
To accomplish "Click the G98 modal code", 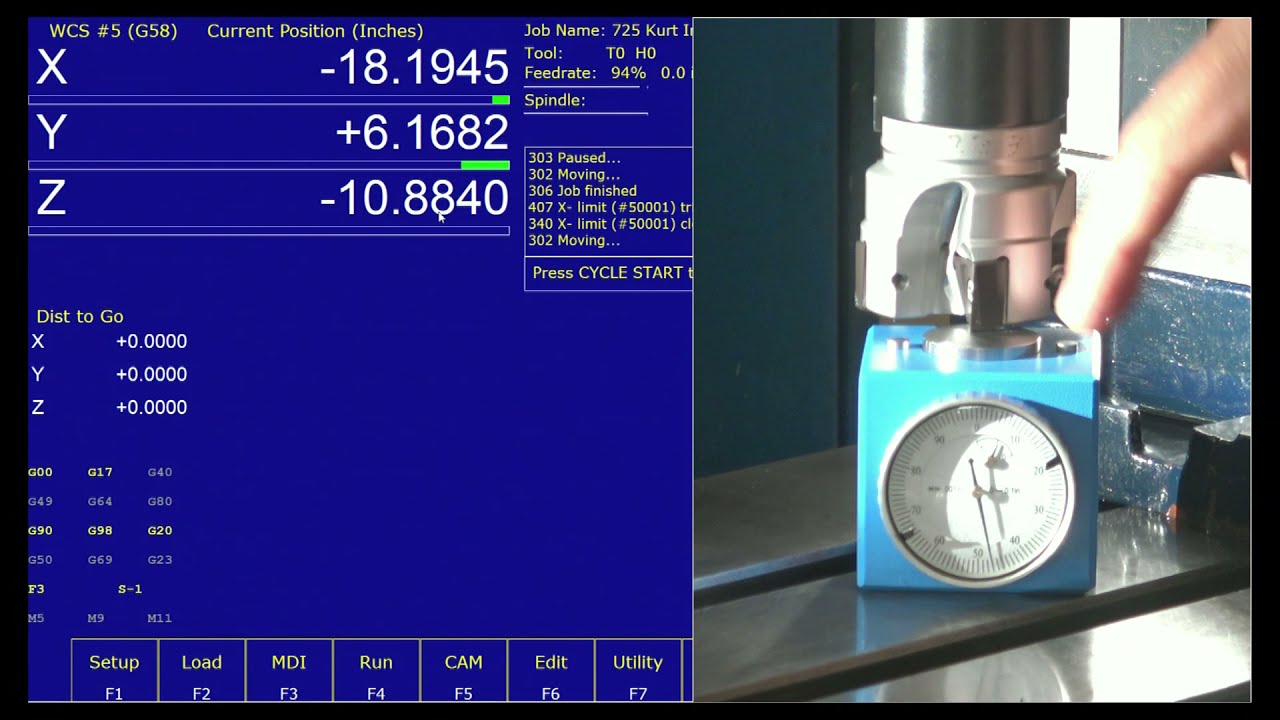I will pyautogui.click(x=100, y=531).
